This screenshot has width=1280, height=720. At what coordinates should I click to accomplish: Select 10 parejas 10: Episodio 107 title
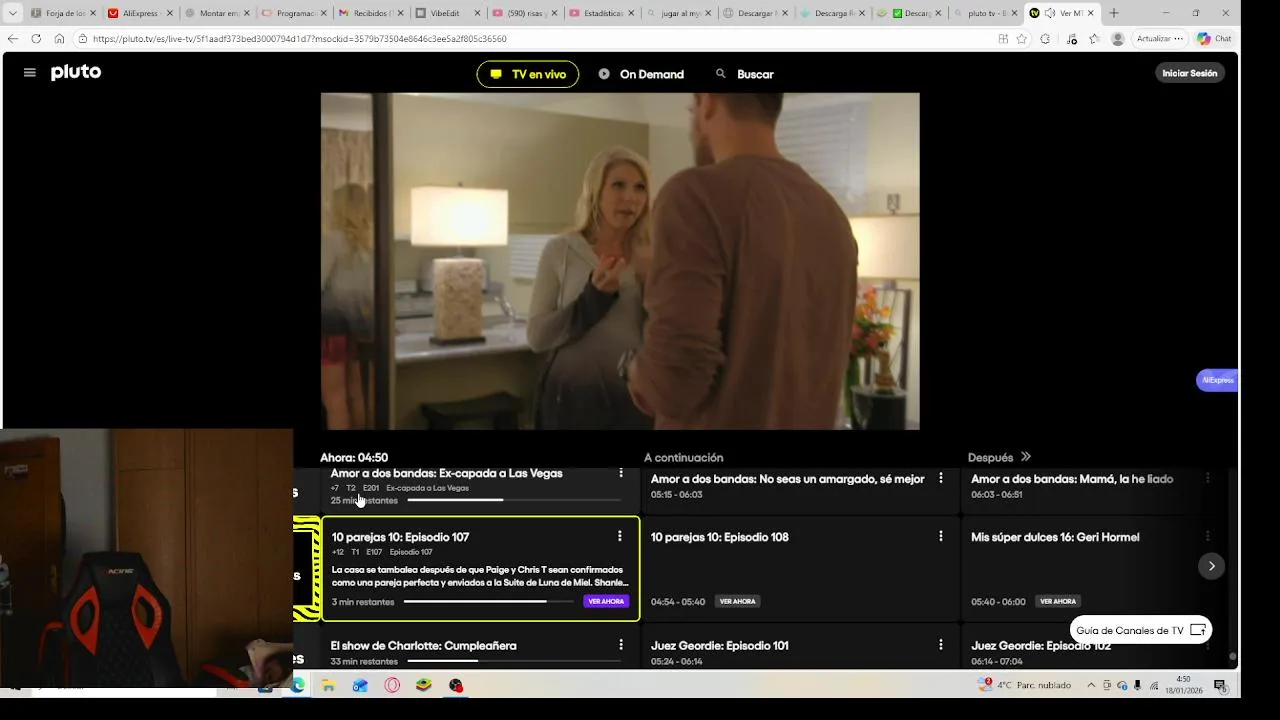point(400,537)
